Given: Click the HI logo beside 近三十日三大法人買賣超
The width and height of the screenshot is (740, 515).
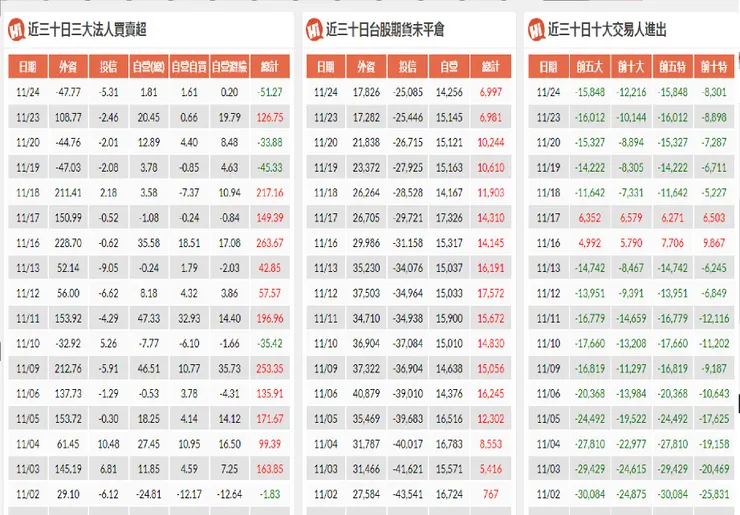Looking at the screenshot, I should tap(17, 30).
